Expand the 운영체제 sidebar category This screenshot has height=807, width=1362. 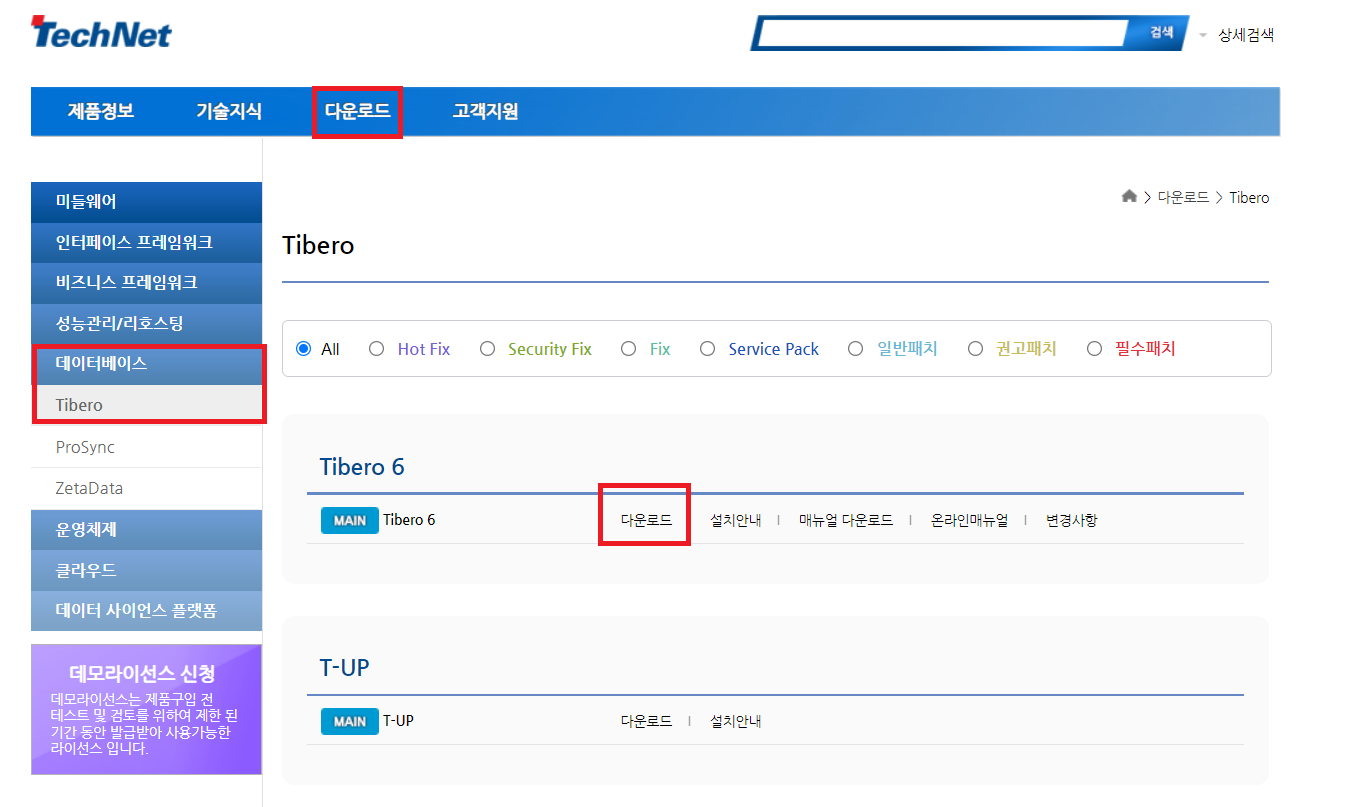[146, 530]
